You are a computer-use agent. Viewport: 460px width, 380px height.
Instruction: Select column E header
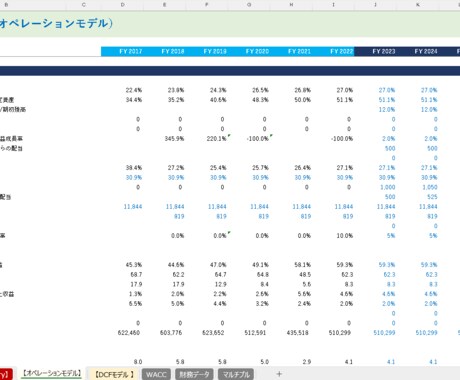pyautogui.click(x=165, y=5)
